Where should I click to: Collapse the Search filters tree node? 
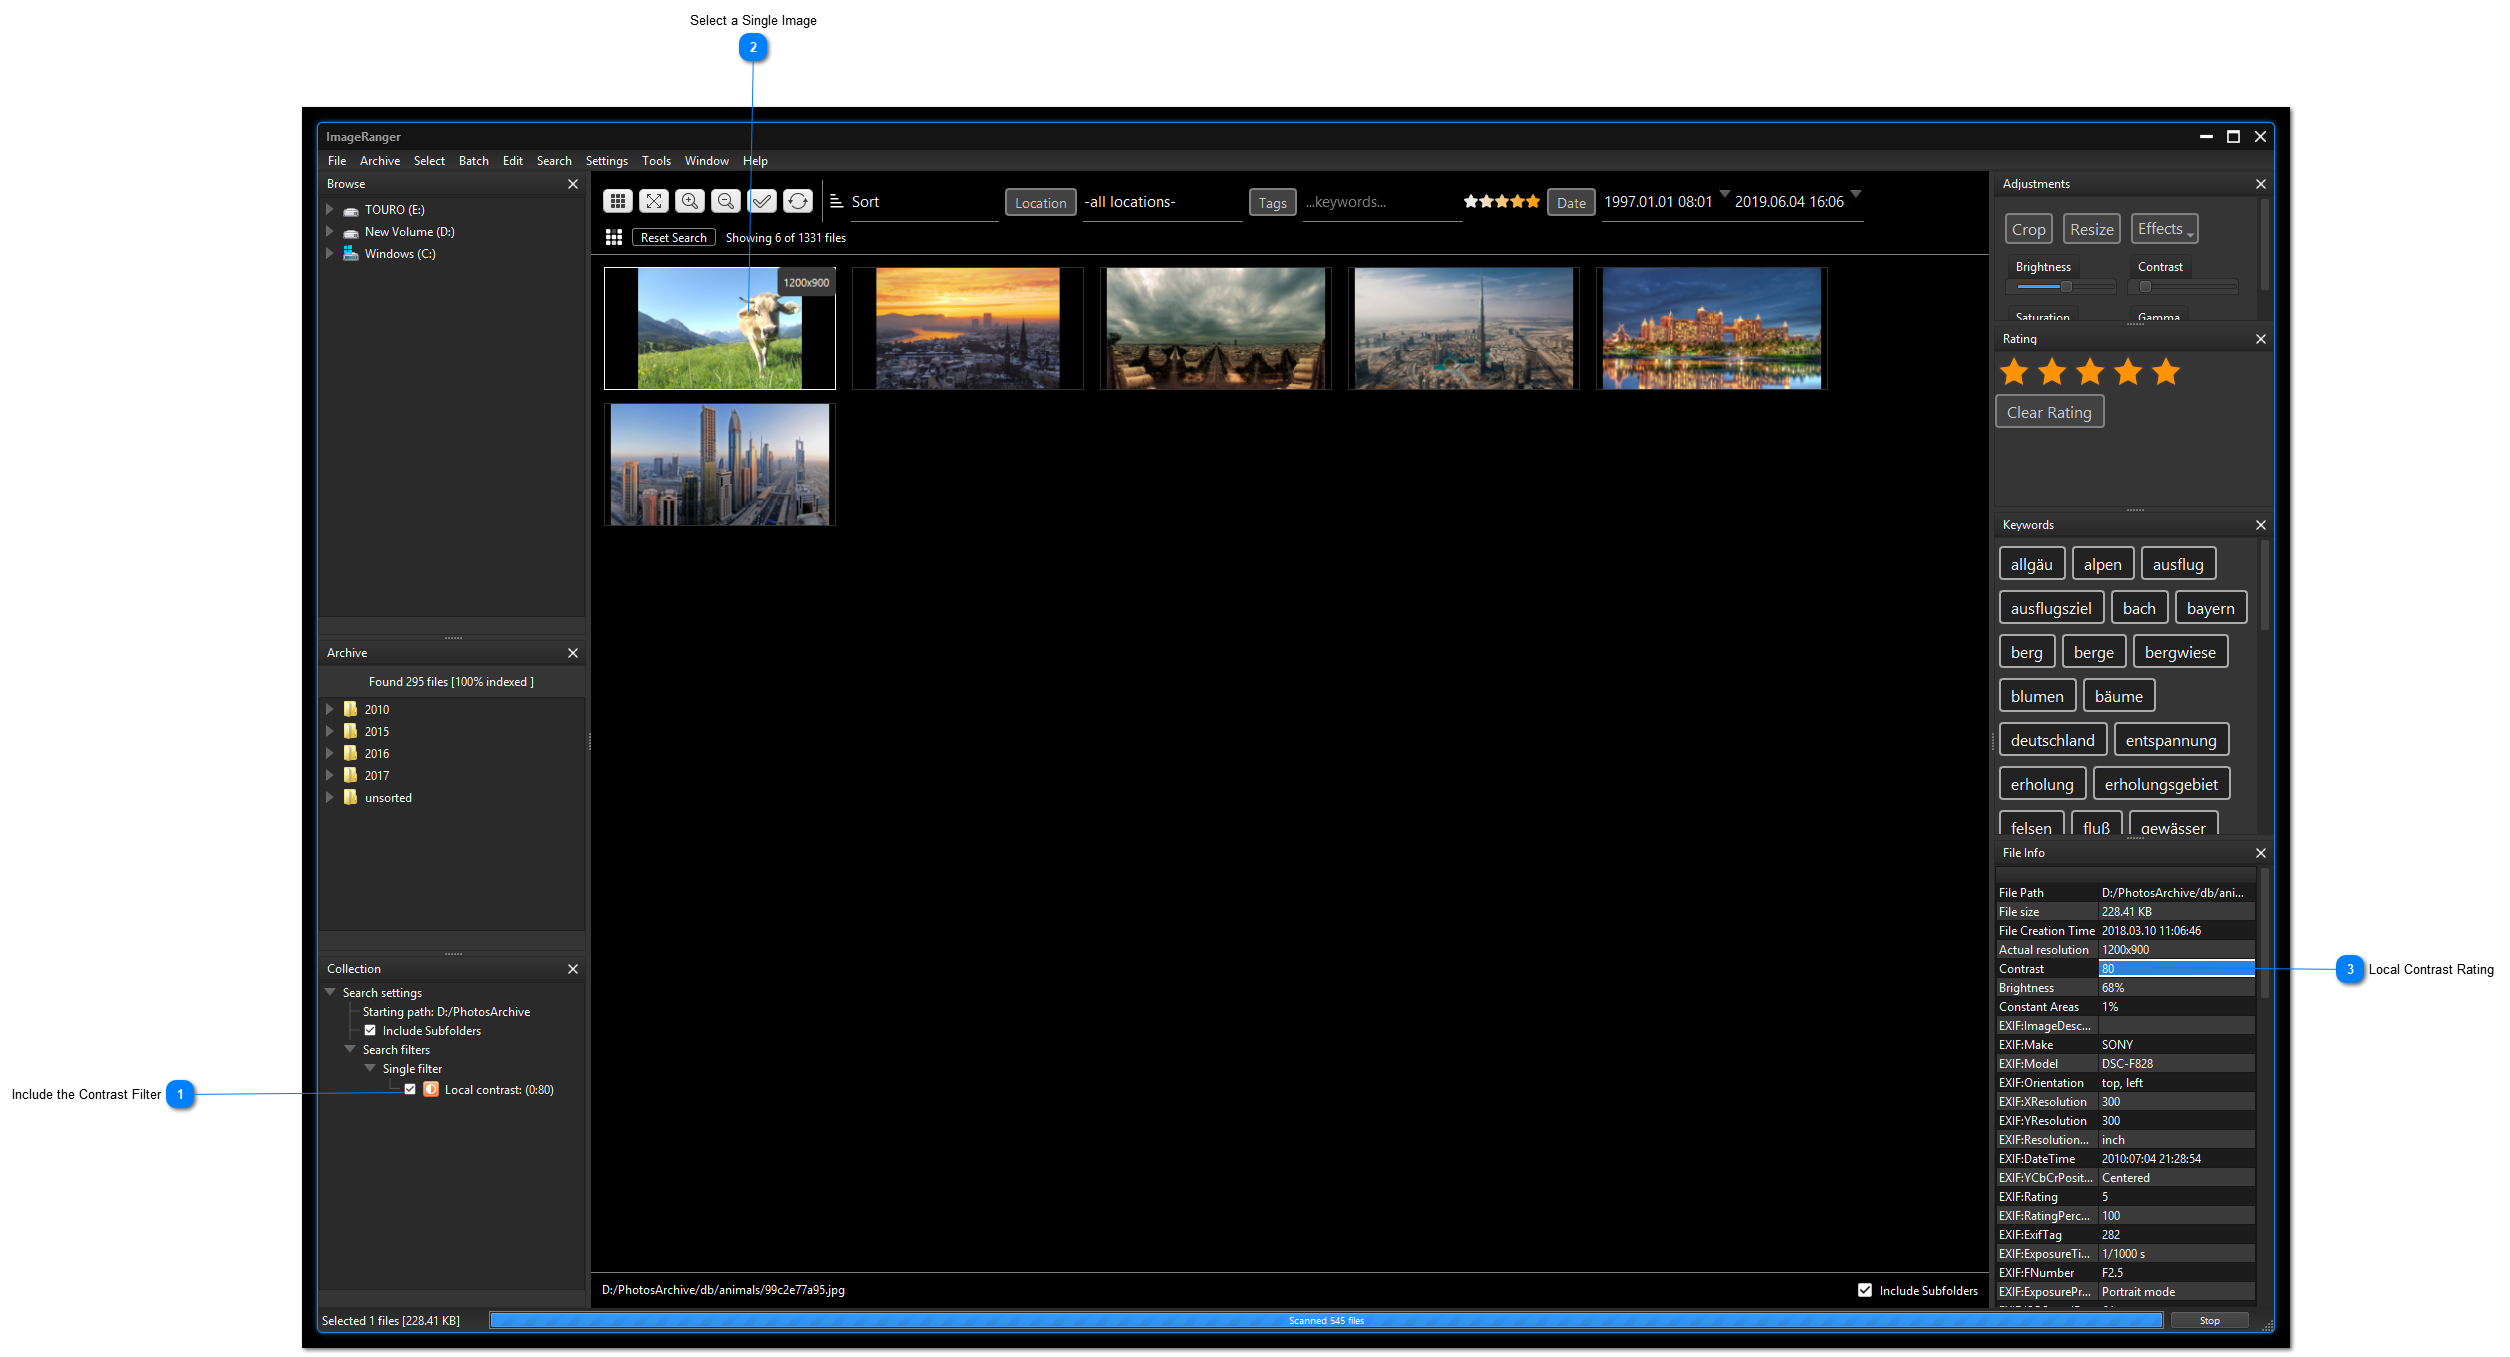350,1049
